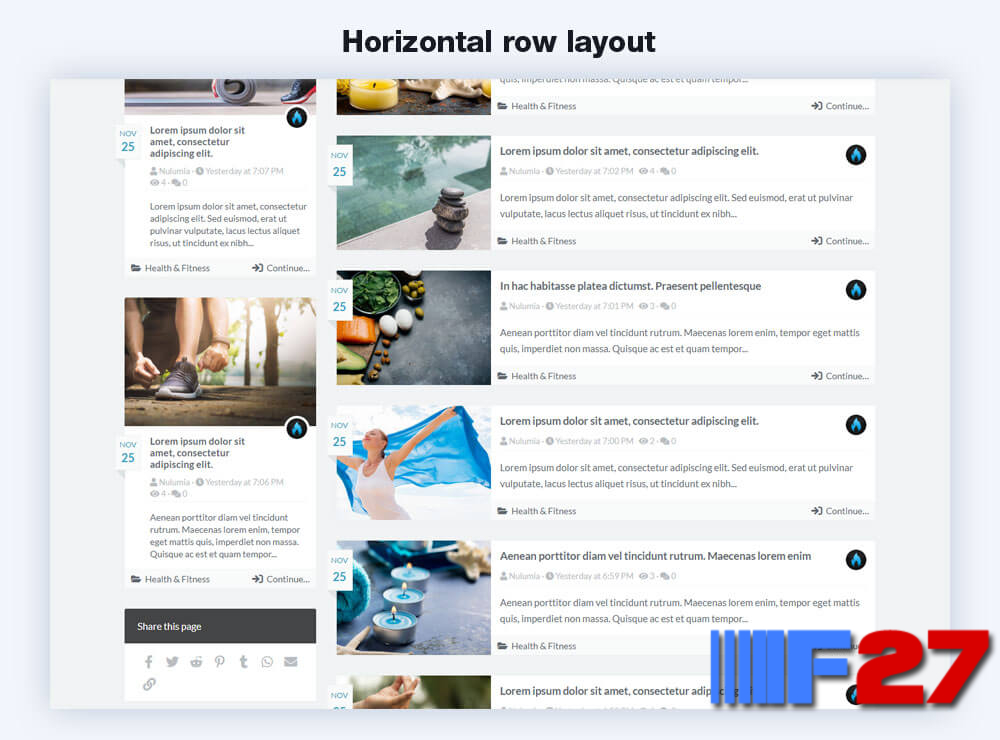The image size is (1000, 740).
Task: Open Health & Fitness beside yellow candle thumbnail
Action: coord(536,106)
